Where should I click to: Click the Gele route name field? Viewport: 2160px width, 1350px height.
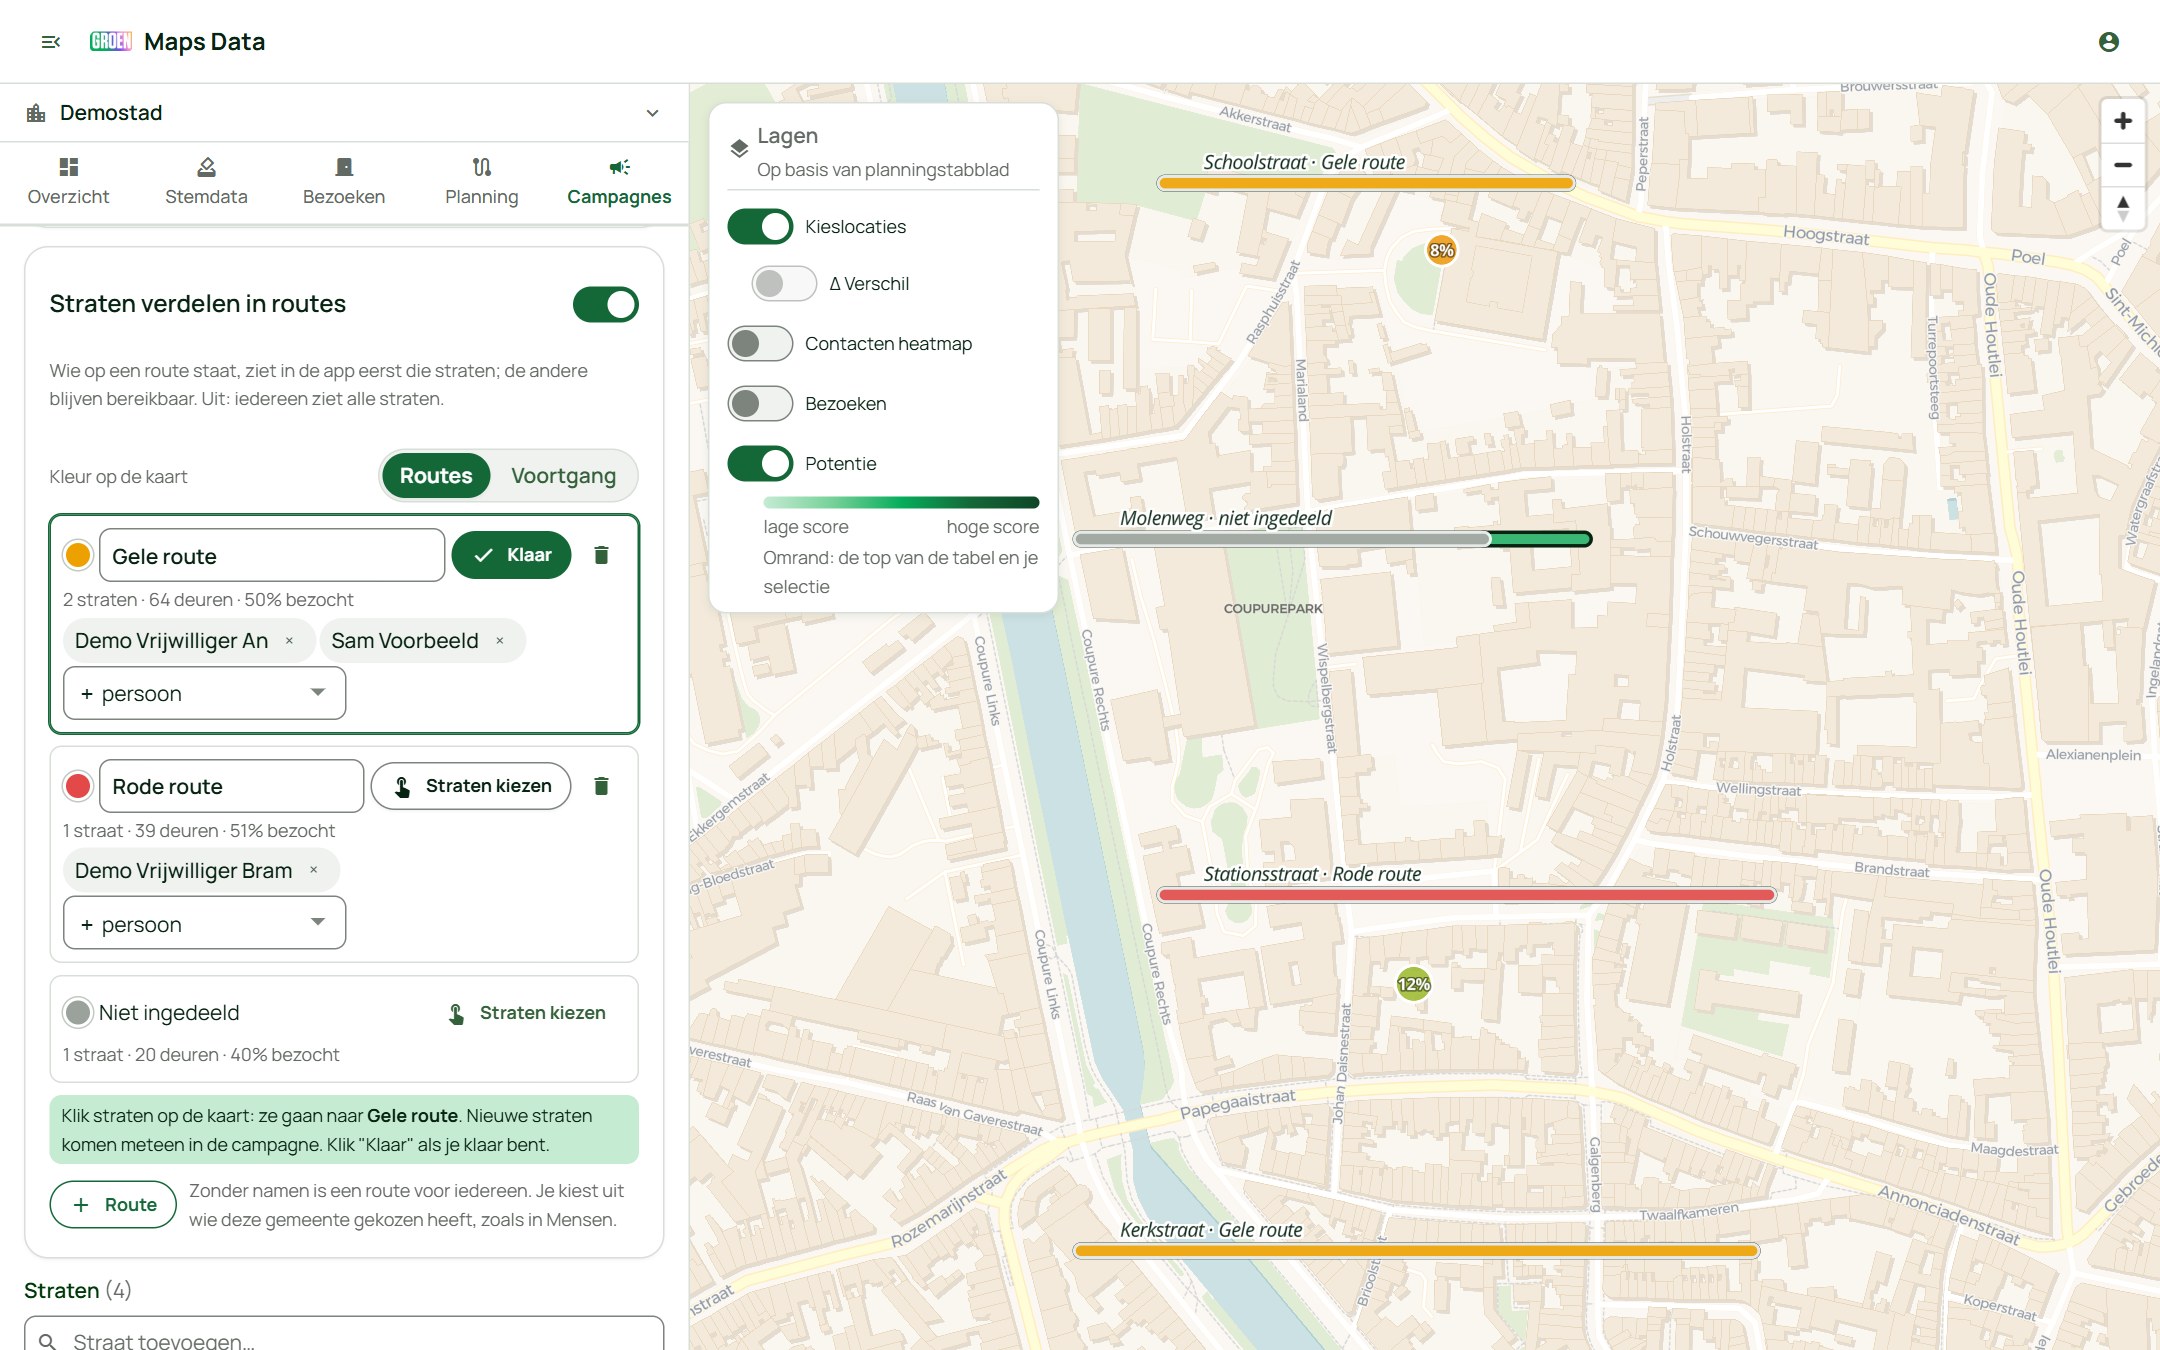point(272,555)
